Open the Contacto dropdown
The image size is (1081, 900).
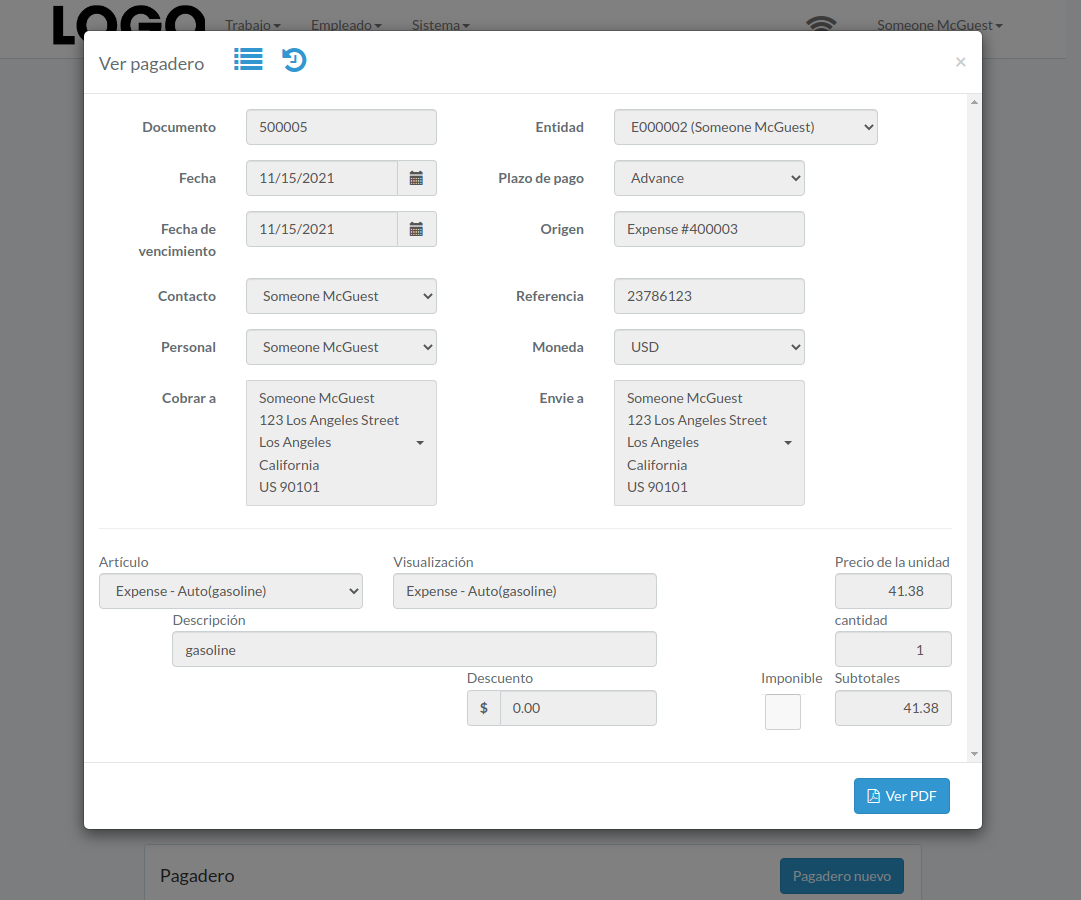tap(341, 296)
